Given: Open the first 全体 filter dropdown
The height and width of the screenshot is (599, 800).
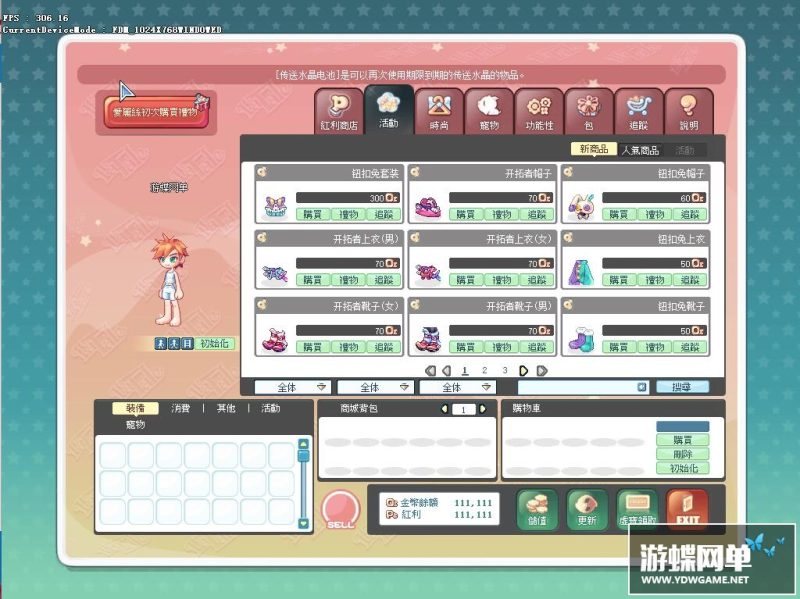Looking at the screenshot, I should tap(293, 387).
